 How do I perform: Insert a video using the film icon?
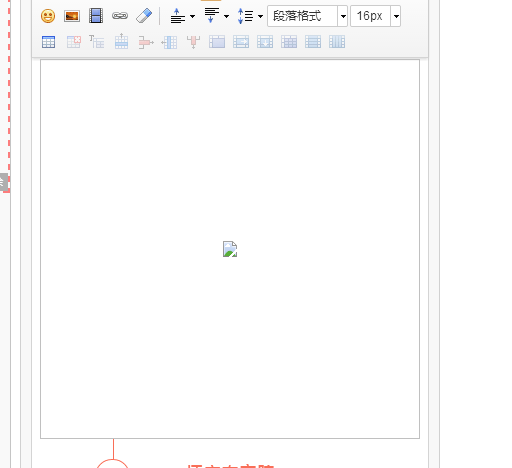[x=96, y=16]
